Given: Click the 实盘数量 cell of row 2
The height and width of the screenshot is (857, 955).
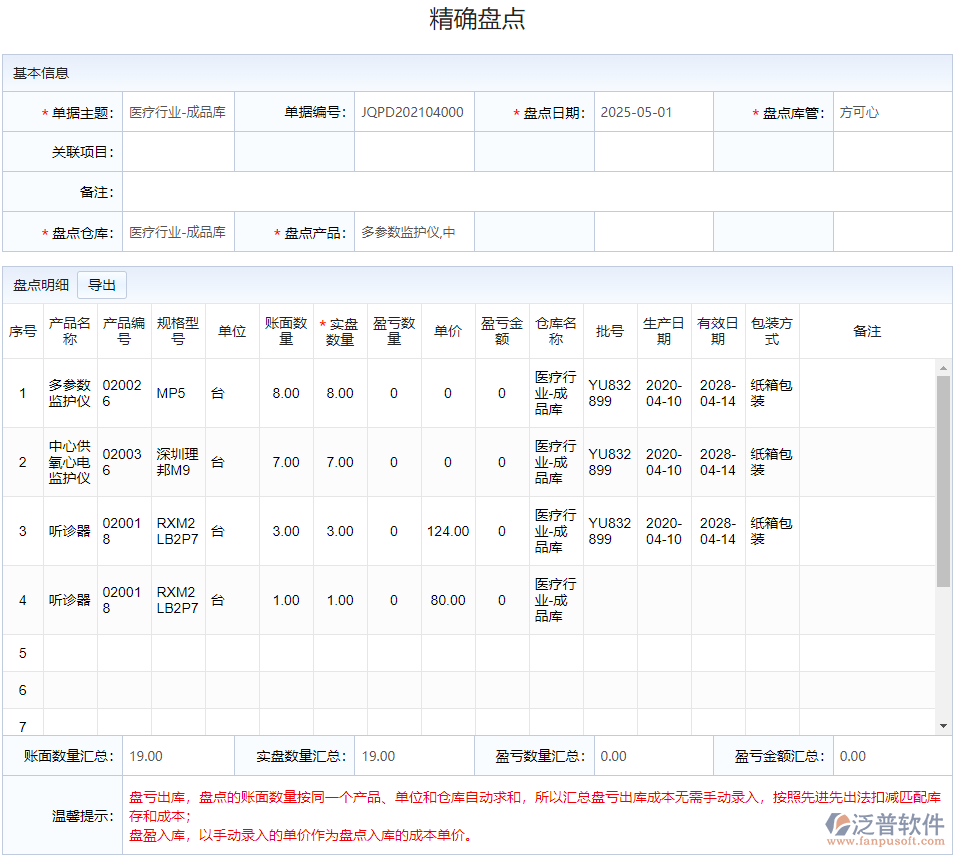Looking at the screenshot, I should tap(340, 462).
